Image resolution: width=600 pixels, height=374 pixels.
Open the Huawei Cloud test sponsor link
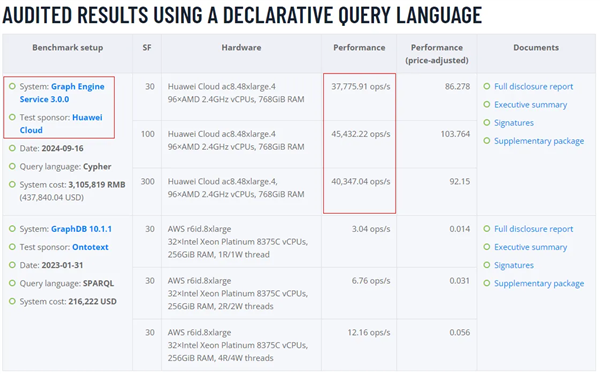click(x=61, y=124)
